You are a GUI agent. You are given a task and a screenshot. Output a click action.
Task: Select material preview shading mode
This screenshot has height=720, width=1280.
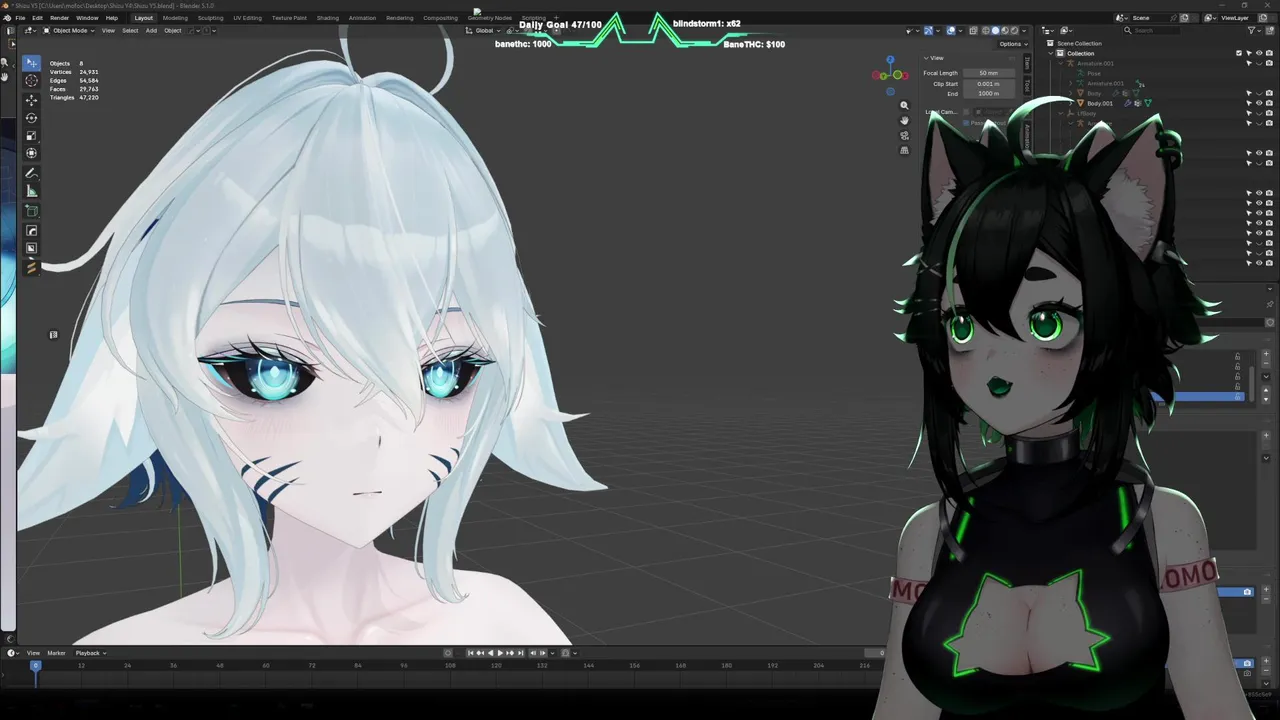click(1005, 31)
